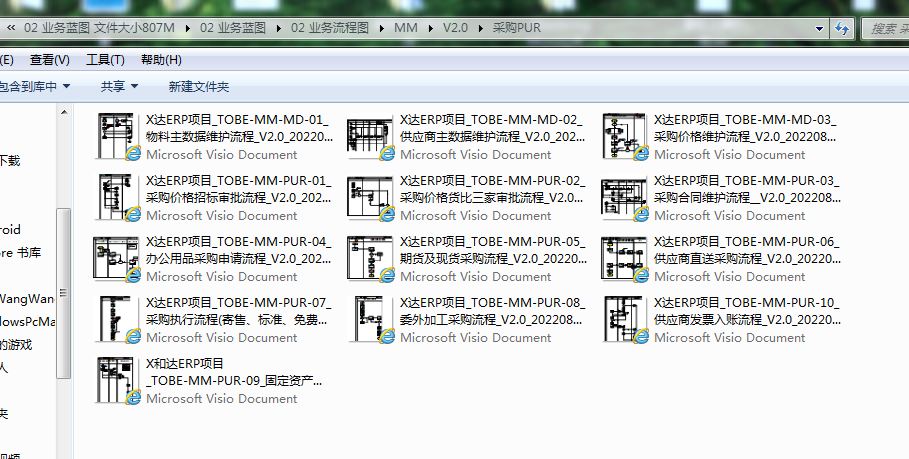Click the refresh button beside the address bar
The height and width of the screenshot is (459, 909).
click(842, 28)
